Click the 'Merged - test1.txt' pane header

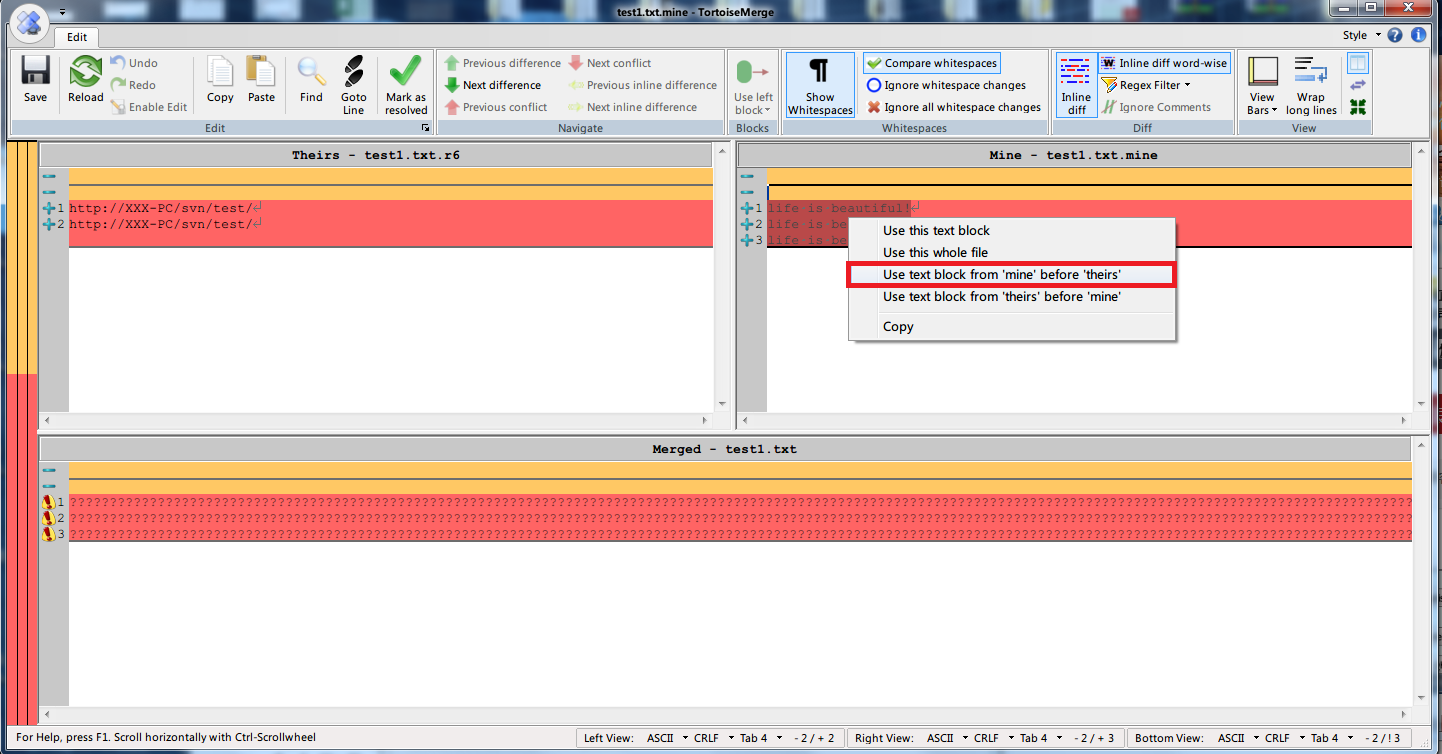tap(725, 449)
